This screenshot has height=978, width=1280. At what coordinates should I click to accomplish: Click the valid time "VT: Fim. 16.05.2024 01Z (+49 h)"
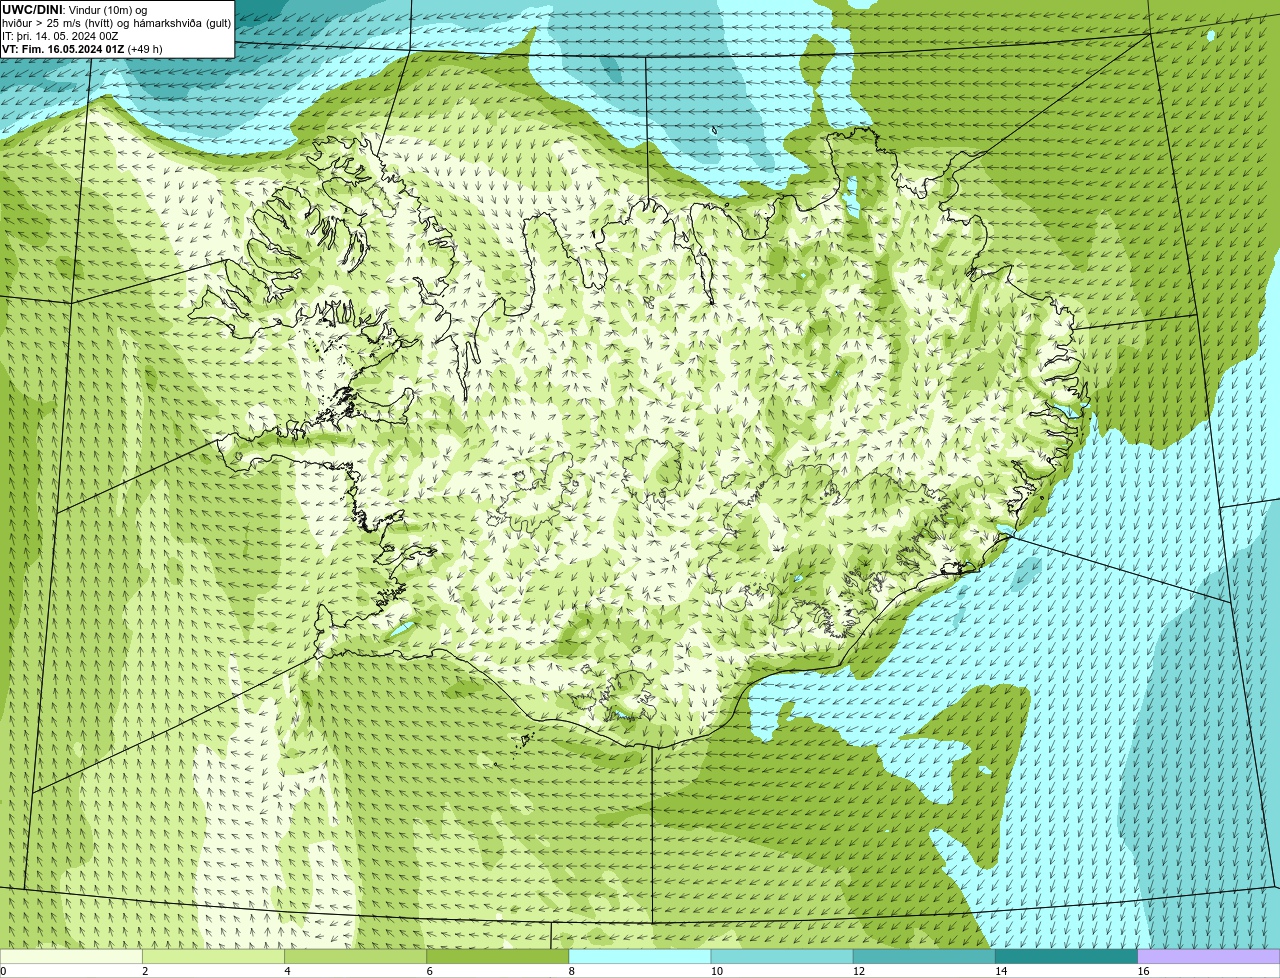[82, 49]
